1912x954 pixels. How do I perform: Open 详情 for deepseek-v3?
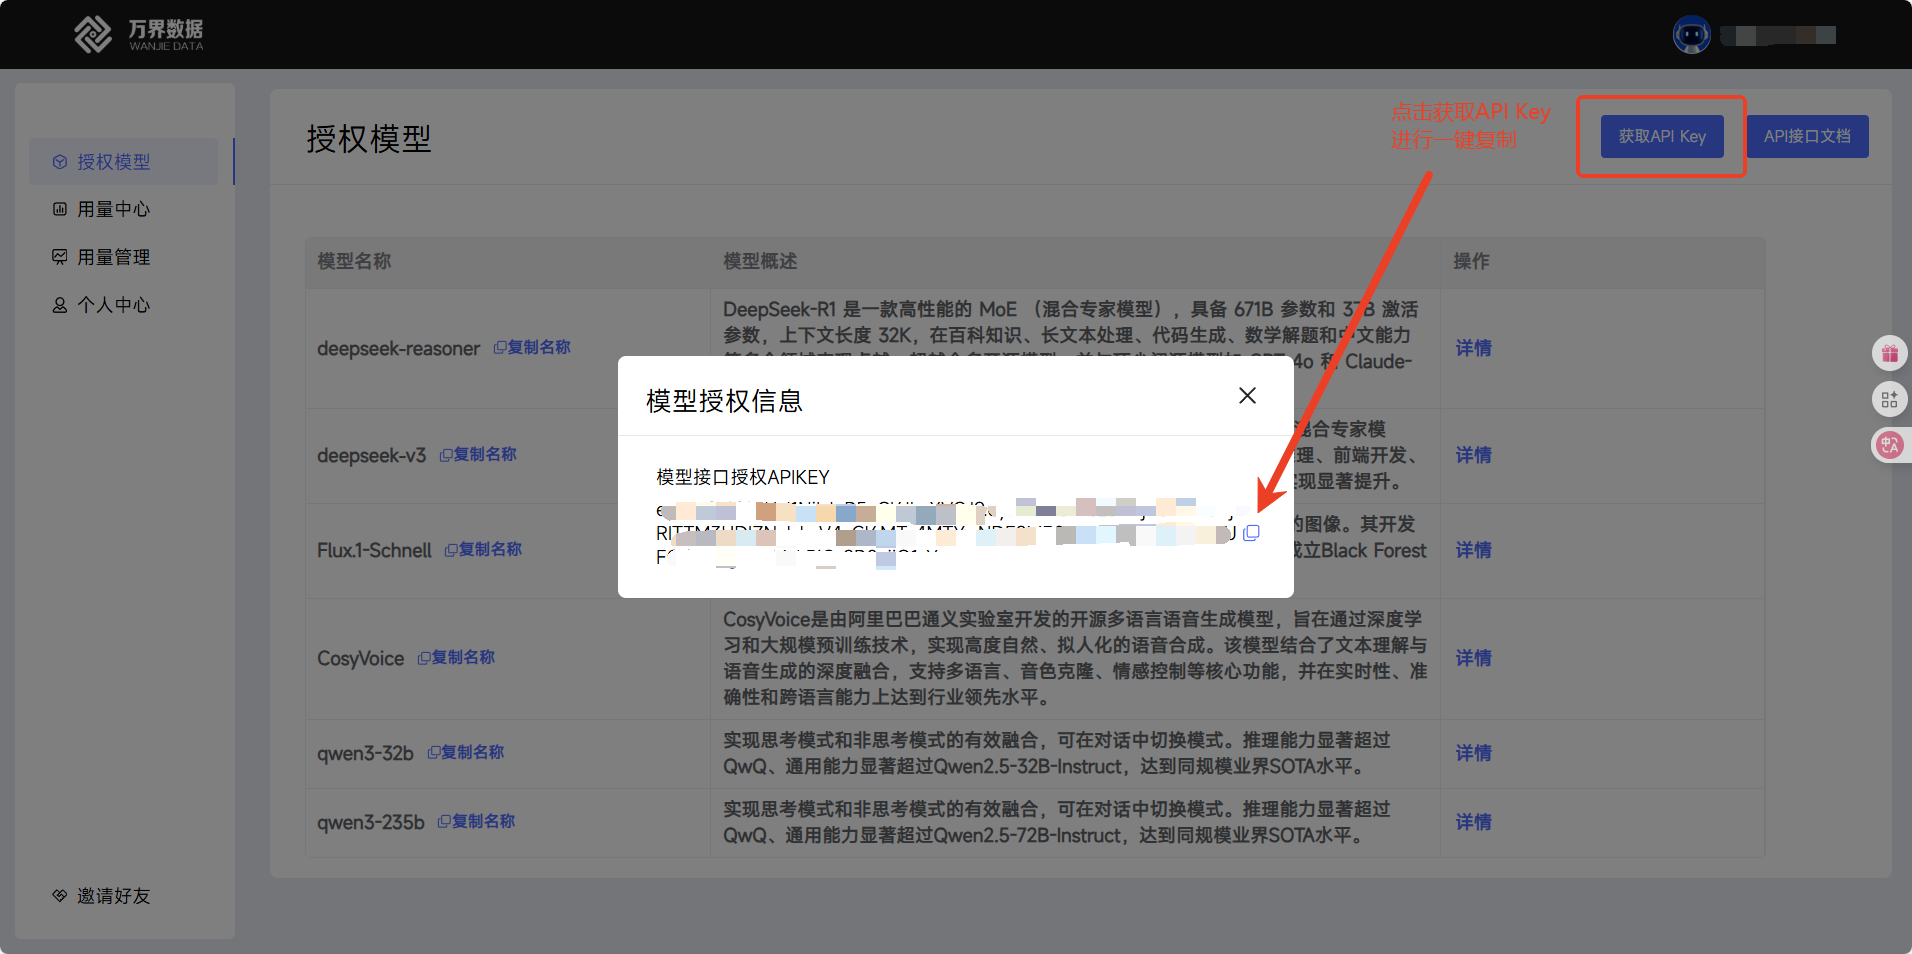tap(1473, 455)
